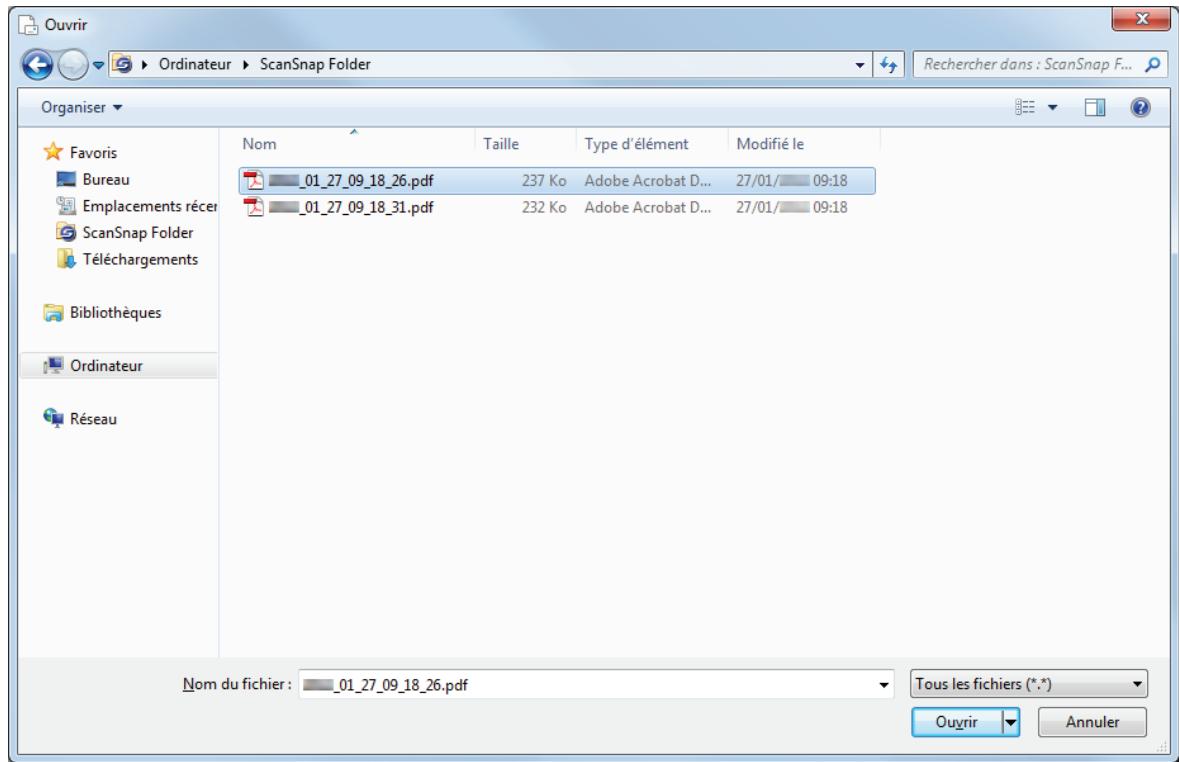Open the view options dropdown arrow
Viewport: 1179px width, 762px height.
coord(1053,108)
